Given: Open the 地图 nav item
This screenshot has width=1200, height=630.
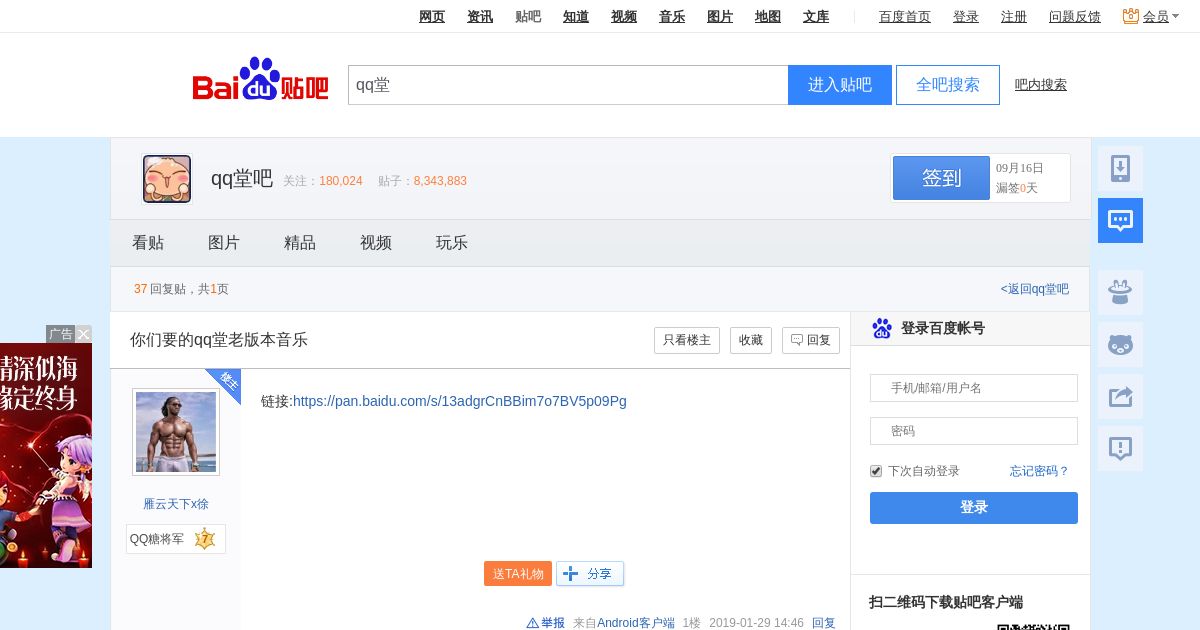Looking at the screenshot, I should tap(768, 16).
